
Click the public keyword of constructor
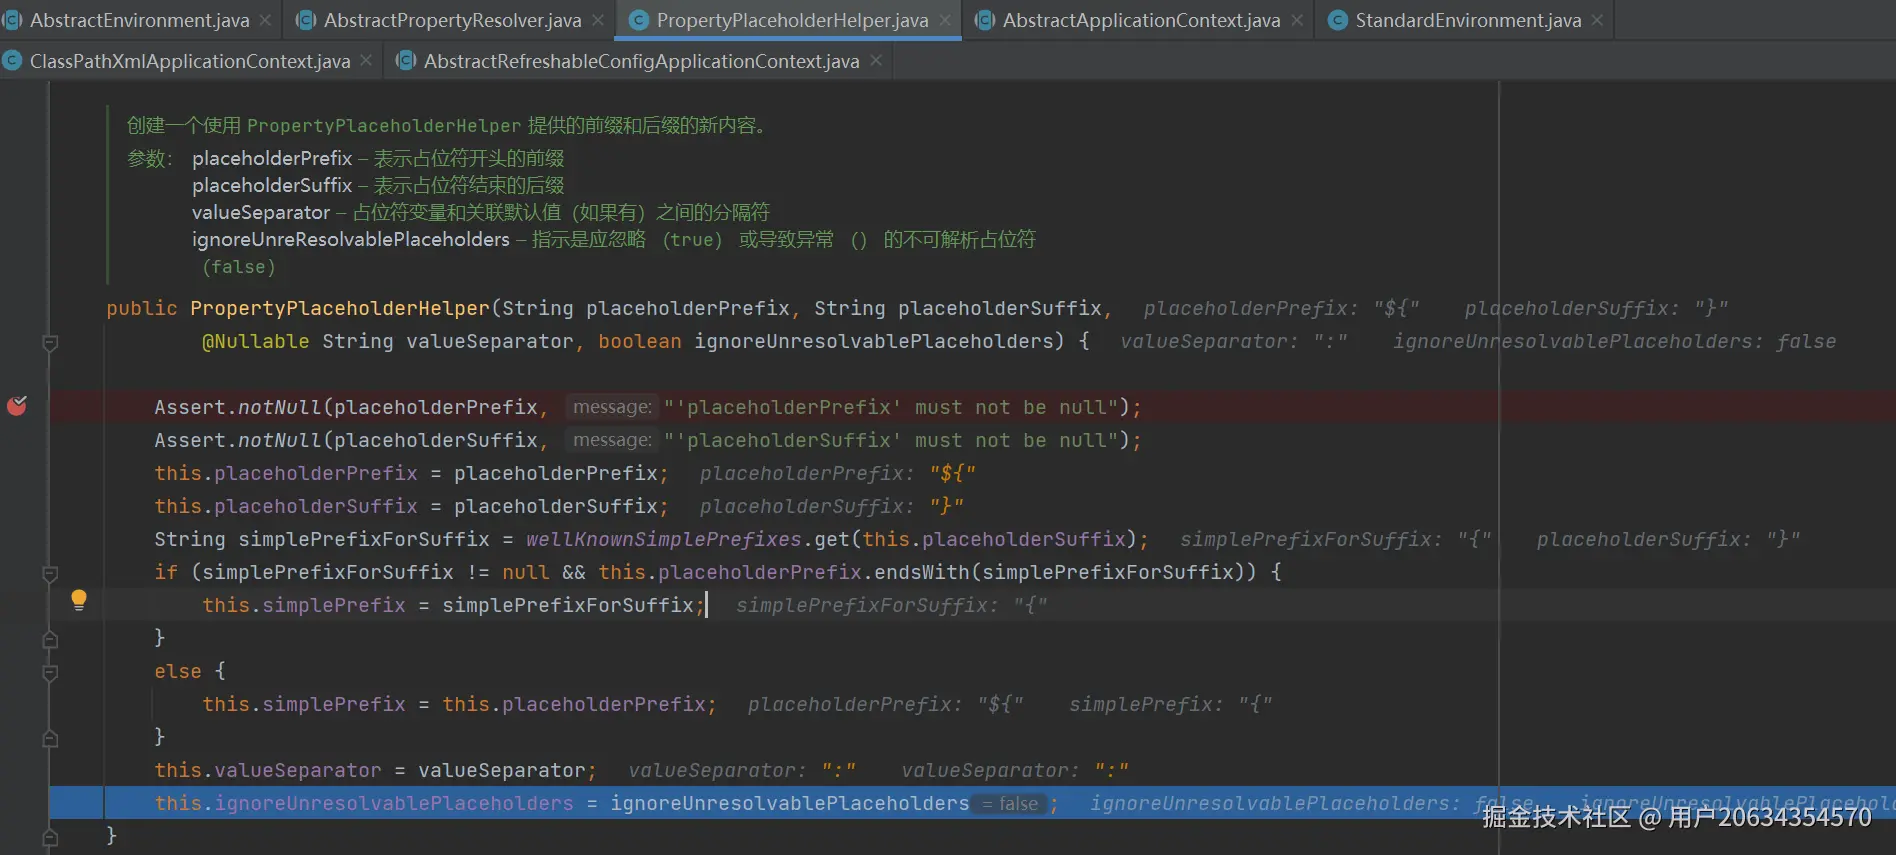point(142,309)
